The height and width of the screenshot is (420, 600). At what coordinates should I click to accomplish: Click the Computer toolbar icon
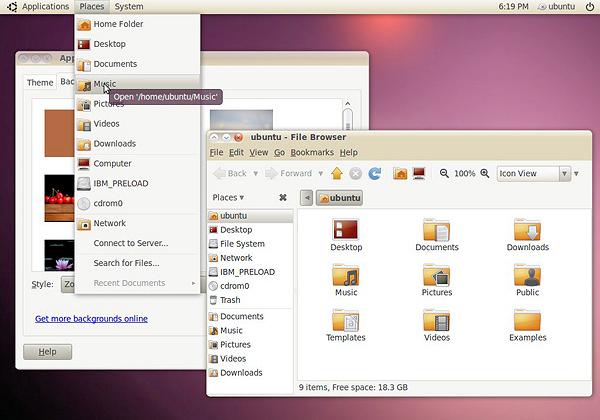(419, 173)
